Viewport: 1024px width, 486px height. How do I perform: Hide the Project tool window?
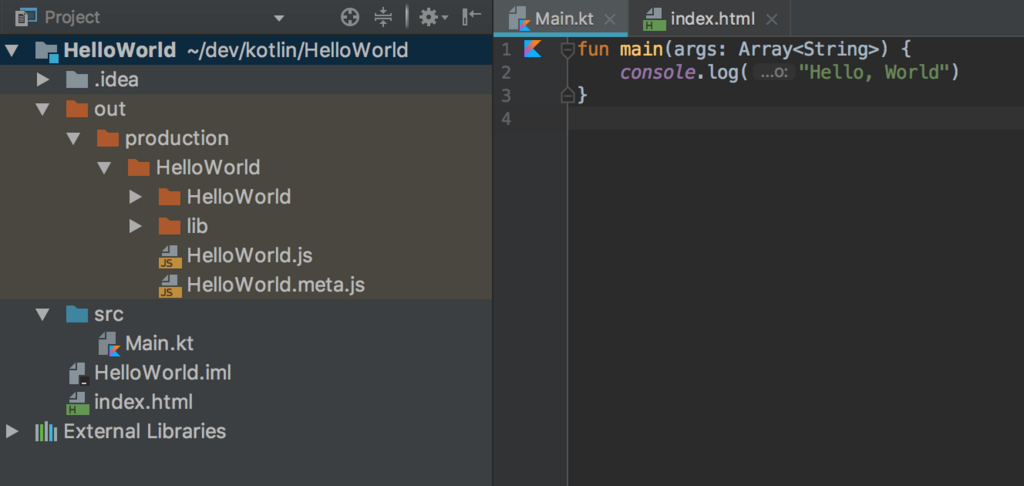pos(471,17)
